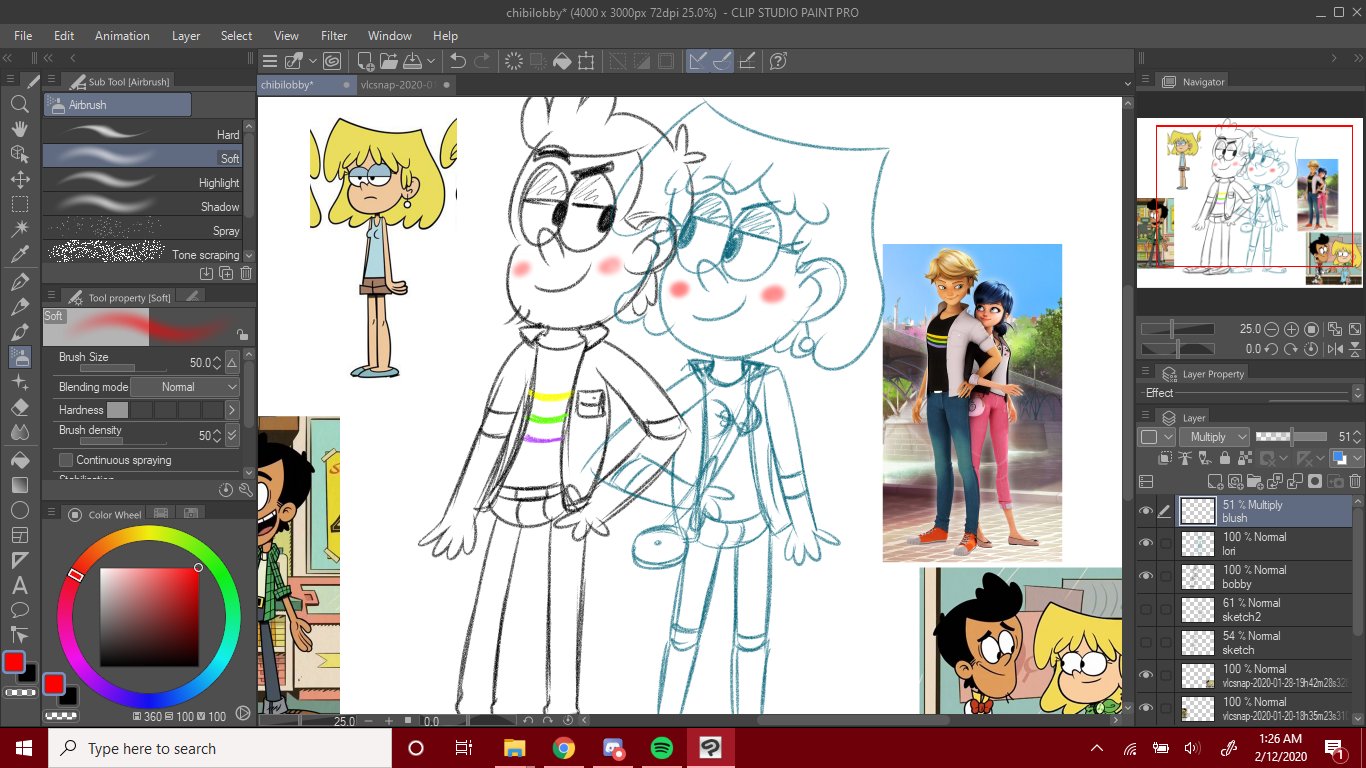
Task: Open the Blending mode dropdown in Tool property
Action: (185, 387)
